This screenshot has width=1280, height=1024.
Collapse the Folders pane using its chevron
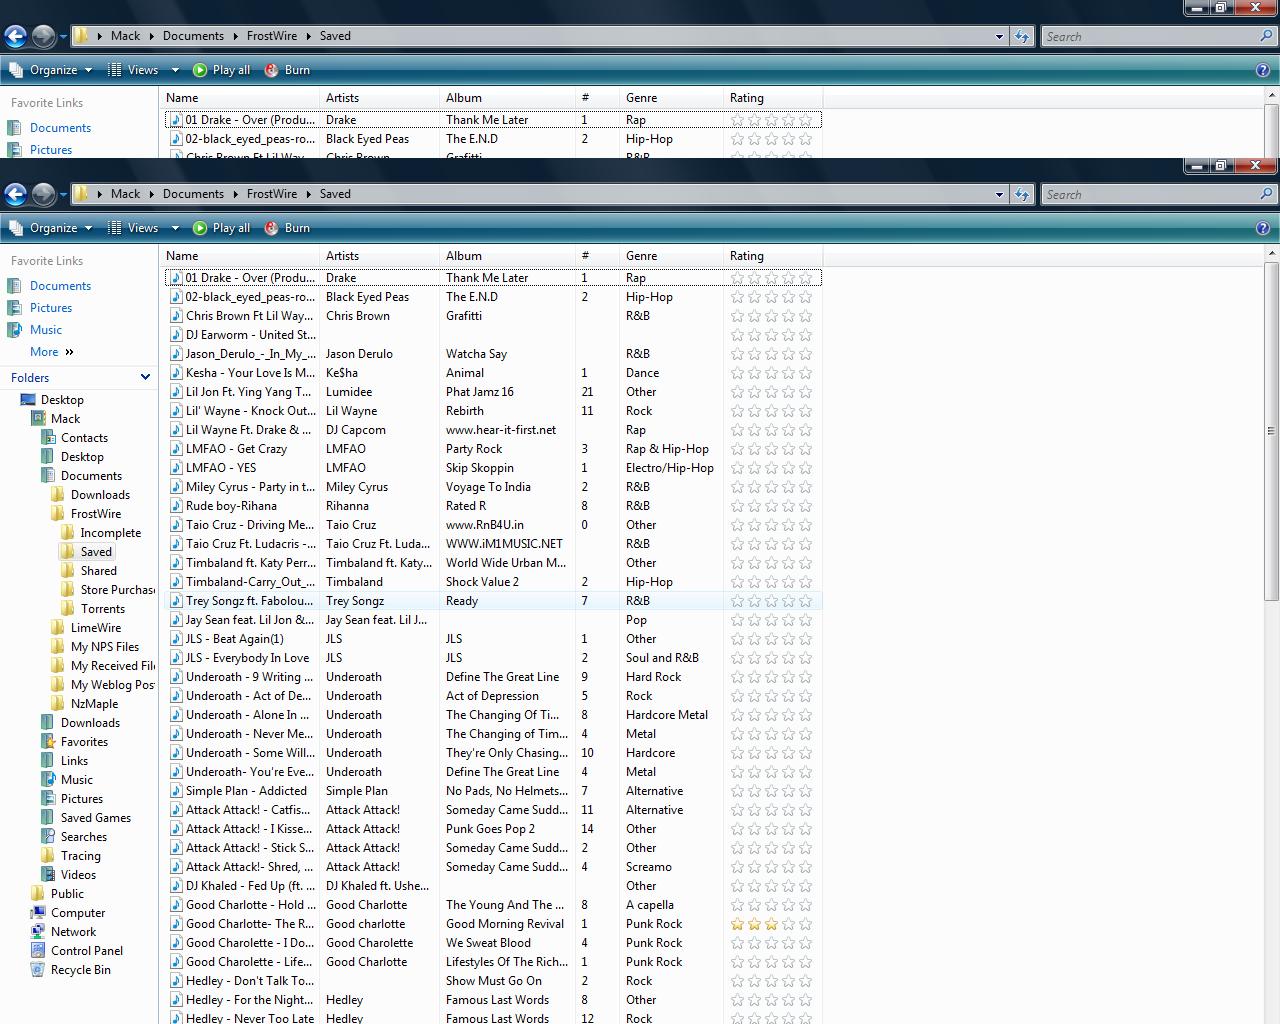pos(145,377)
